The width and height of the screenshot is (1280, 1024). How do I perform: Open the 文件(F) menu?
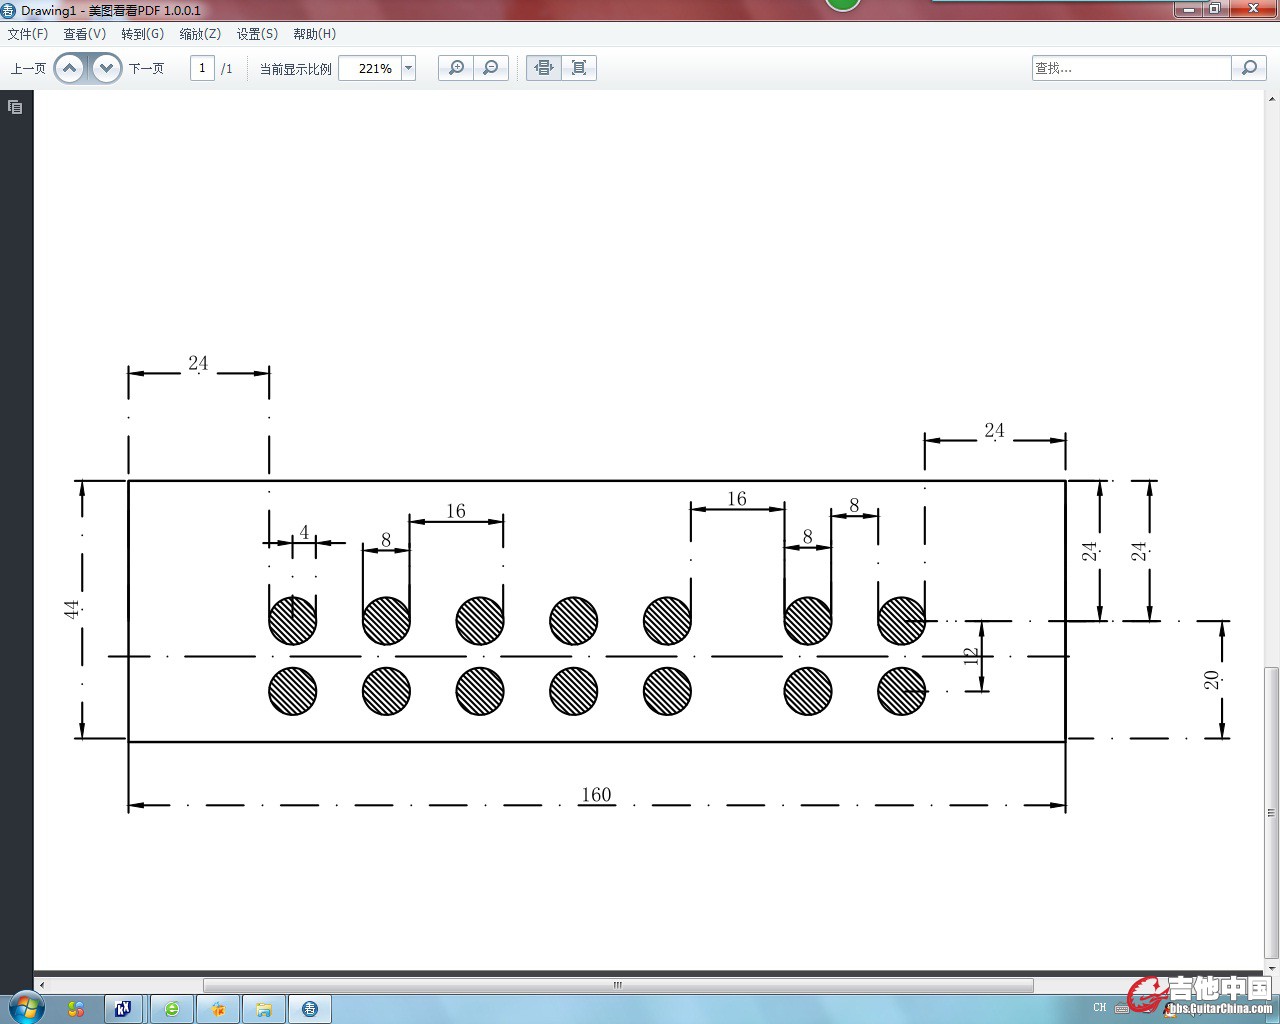(x=28, y=34)
